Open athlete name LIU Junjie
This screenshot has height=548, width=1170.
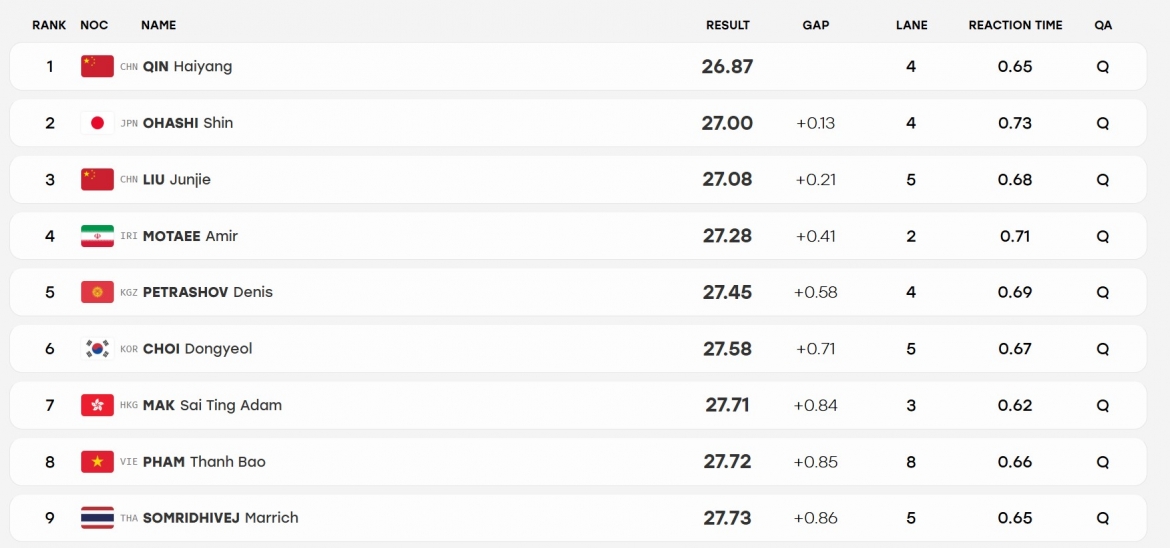pyautogui.click(x=177, y=179)
